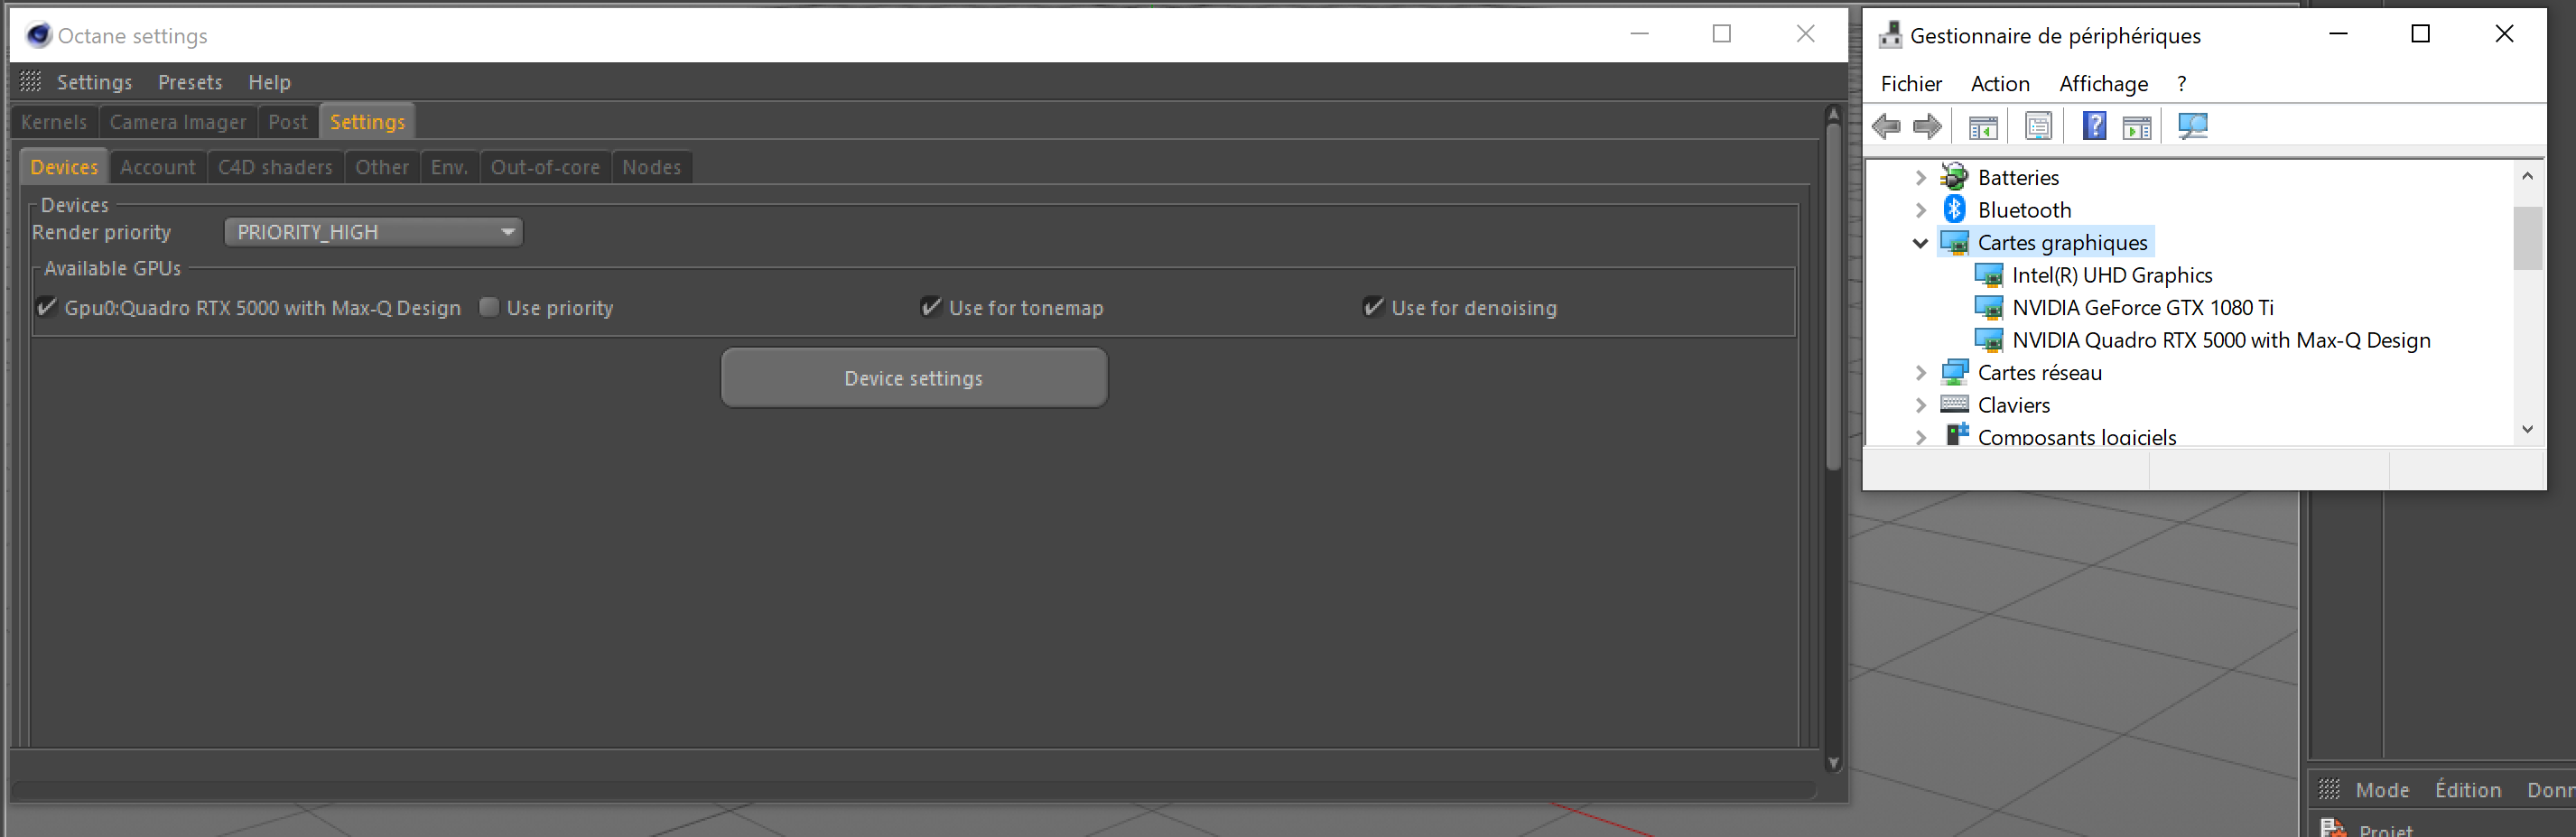Click the Octane settings scroll down arrow
The height and width of the screenshot is (837, 2576).
pos(1833,763)
